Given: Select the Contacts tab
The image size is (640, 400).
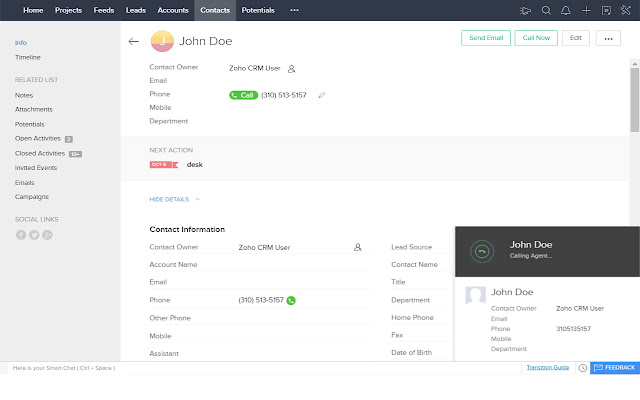Looking at the screenshot, I should click(x=215, y=10).
